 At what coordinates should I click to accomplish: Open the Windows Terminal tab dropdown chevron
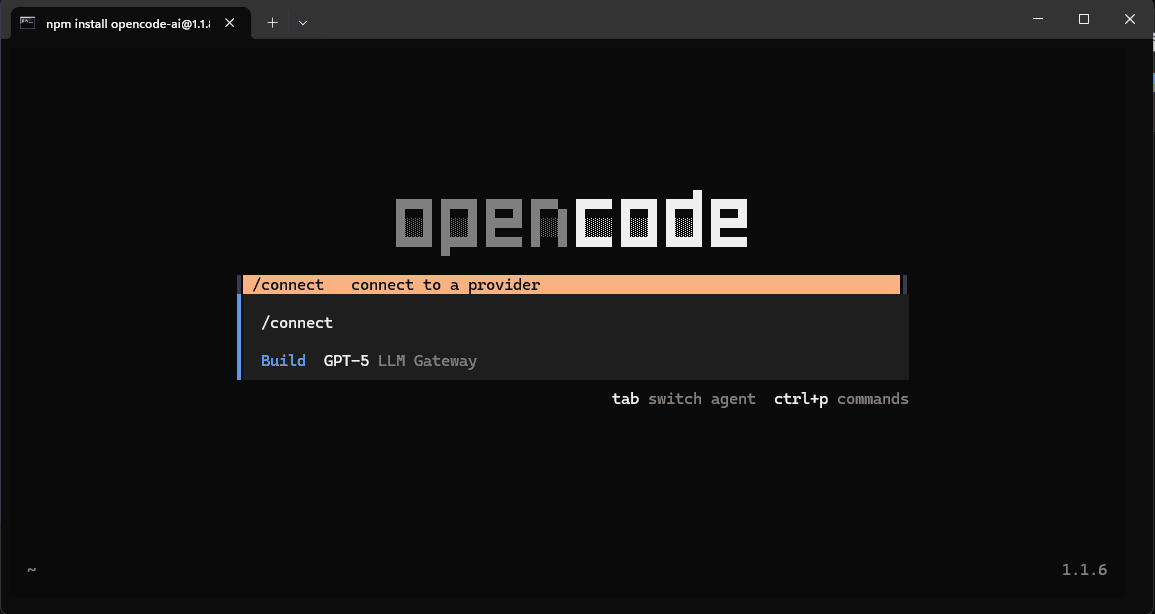[303, 22]
